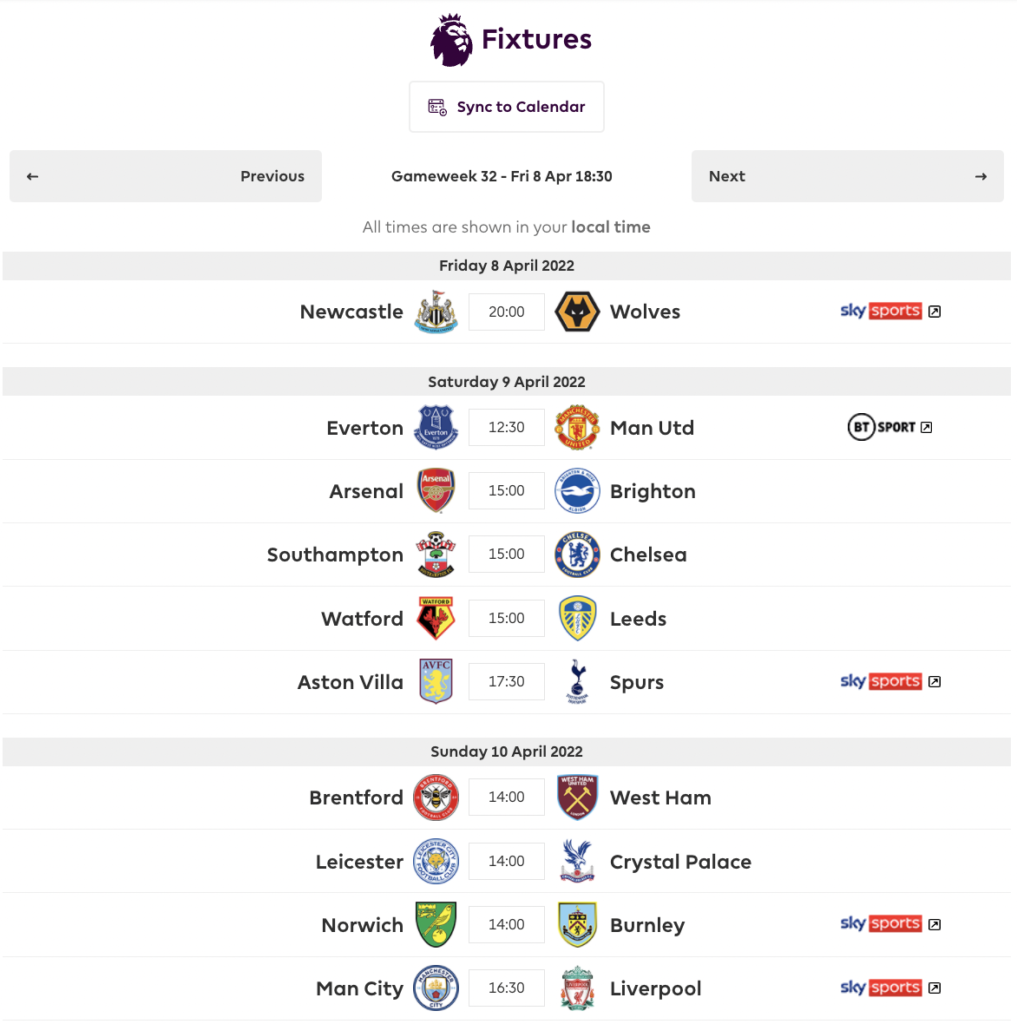Click the Gameweek 32 header text

pyautogui.click(x=502, y=176)
